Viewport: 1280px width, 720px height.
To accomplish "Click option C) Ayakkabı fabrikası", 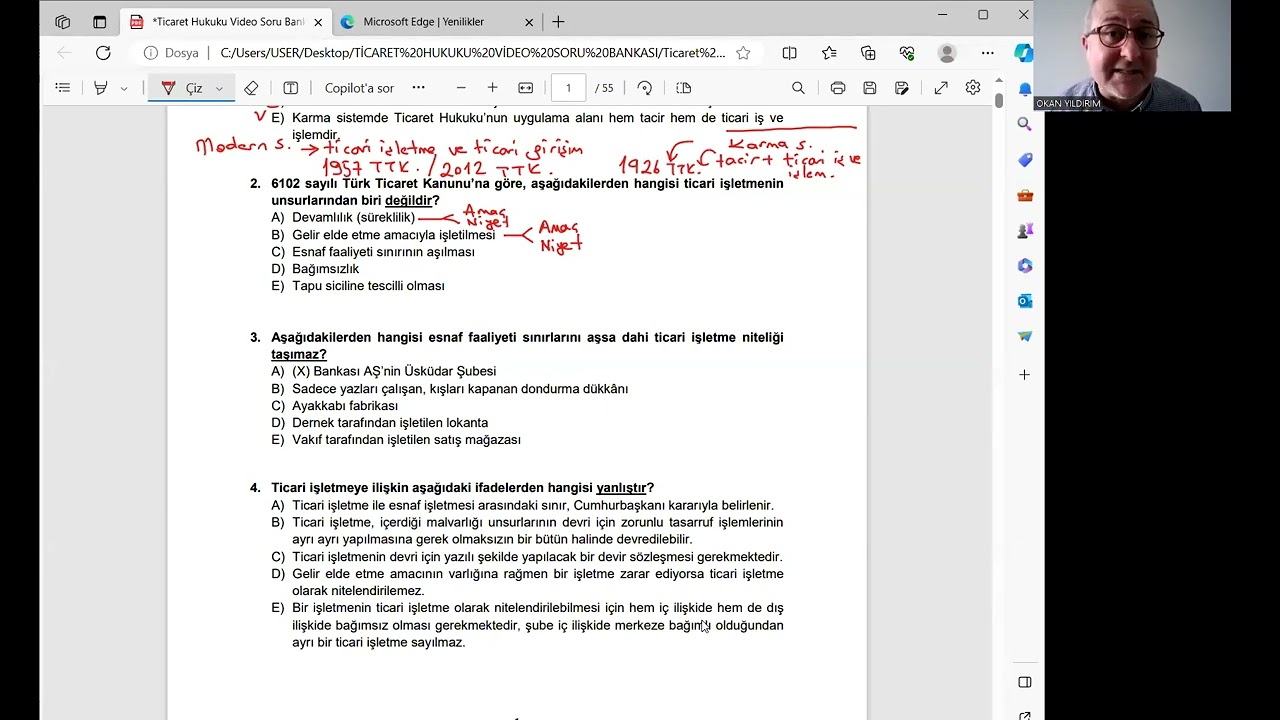I will [x=335, y=406].
